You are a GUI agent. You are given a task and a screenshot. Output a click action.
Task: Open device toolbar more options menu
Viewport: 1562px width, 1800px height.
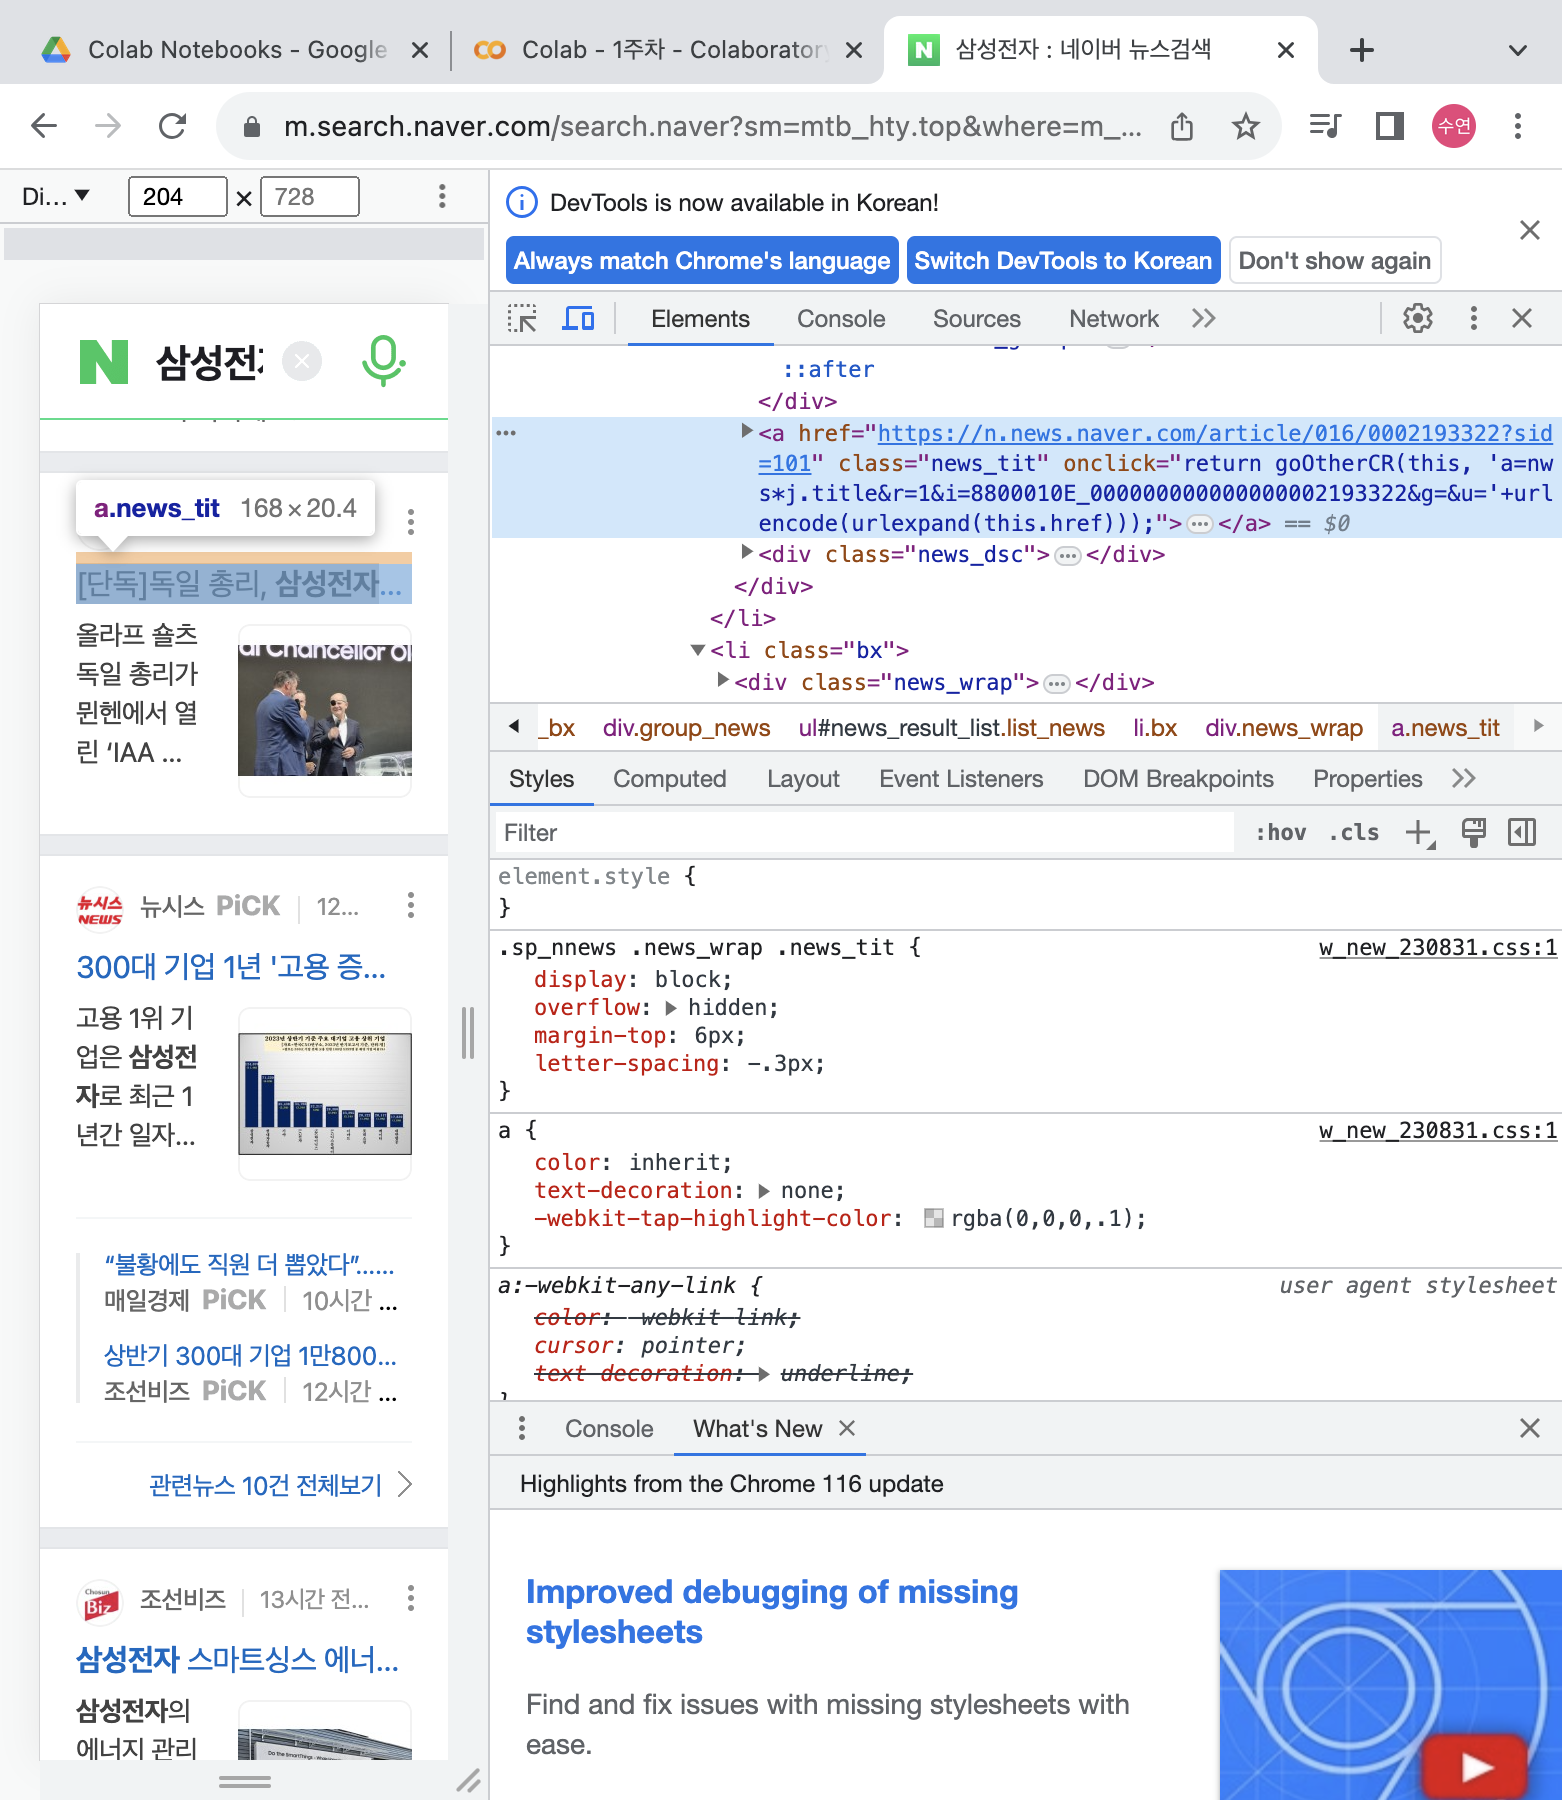pyautogui.click(x=442, y=197)
